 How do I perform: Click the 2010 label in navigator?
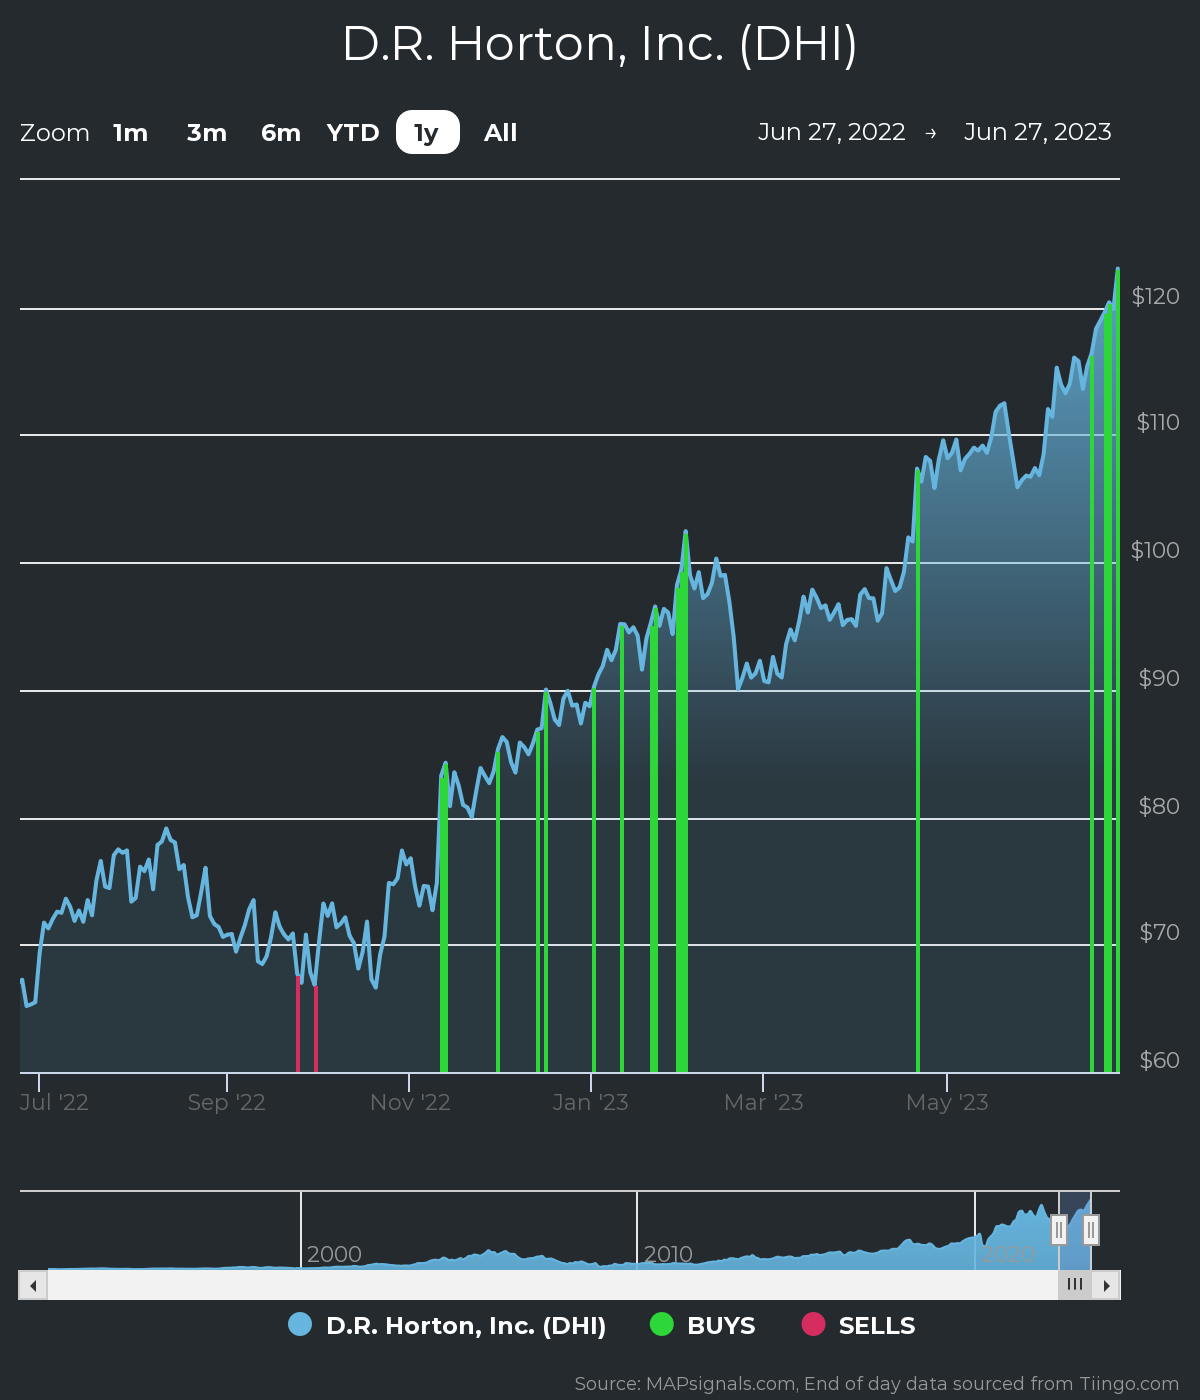click(668, 1254)
